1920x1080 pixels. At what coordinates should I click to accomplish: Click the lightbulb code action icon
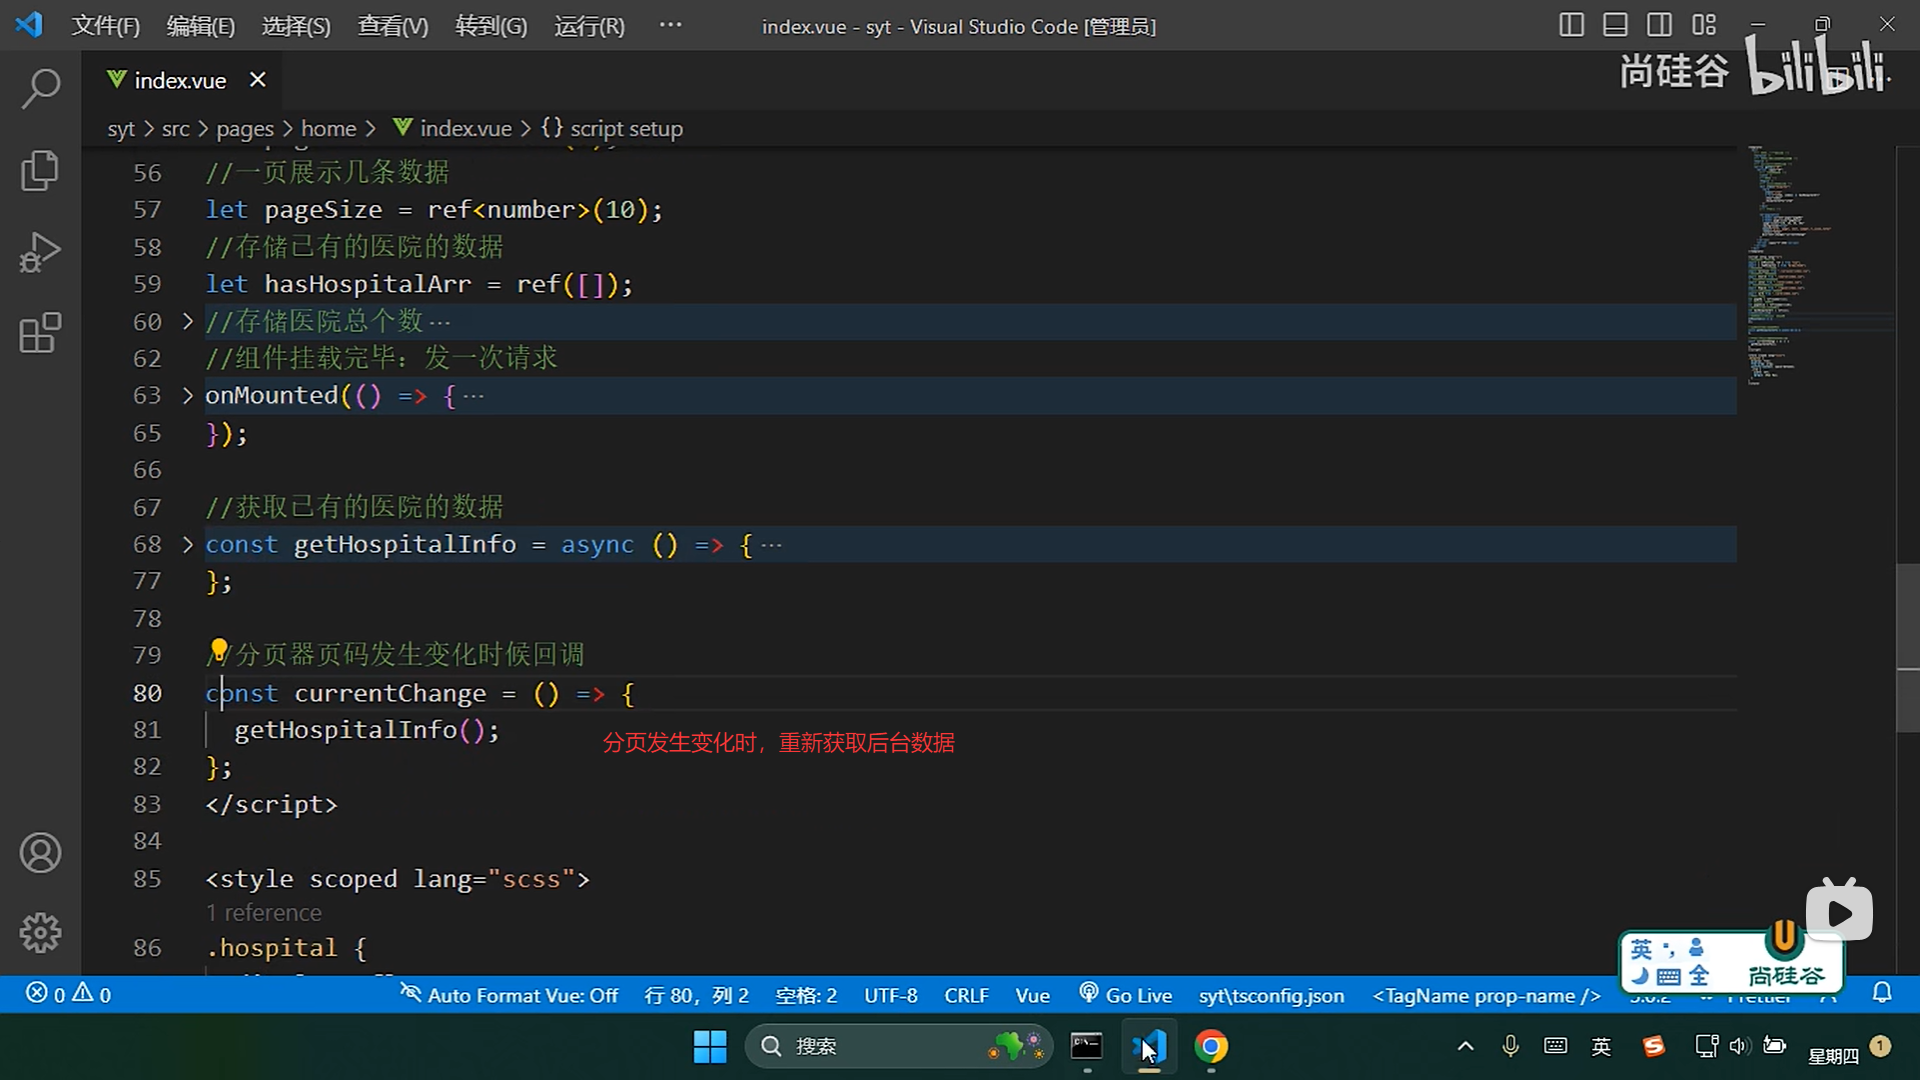click(218, 650)
